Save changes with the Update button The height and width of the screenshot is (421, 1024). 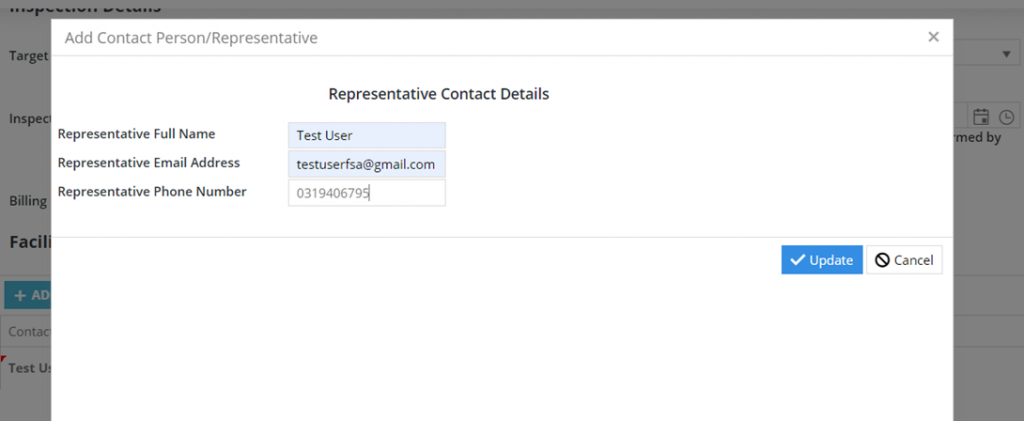click(x=822, y=260)
